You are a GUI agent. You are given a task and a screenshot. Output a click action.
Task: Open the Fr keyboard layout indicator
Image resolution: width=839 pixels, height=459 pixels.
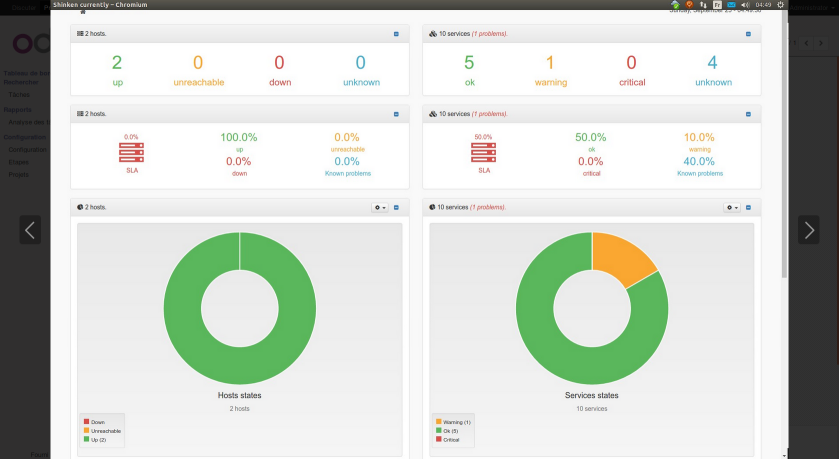(718, 5)
